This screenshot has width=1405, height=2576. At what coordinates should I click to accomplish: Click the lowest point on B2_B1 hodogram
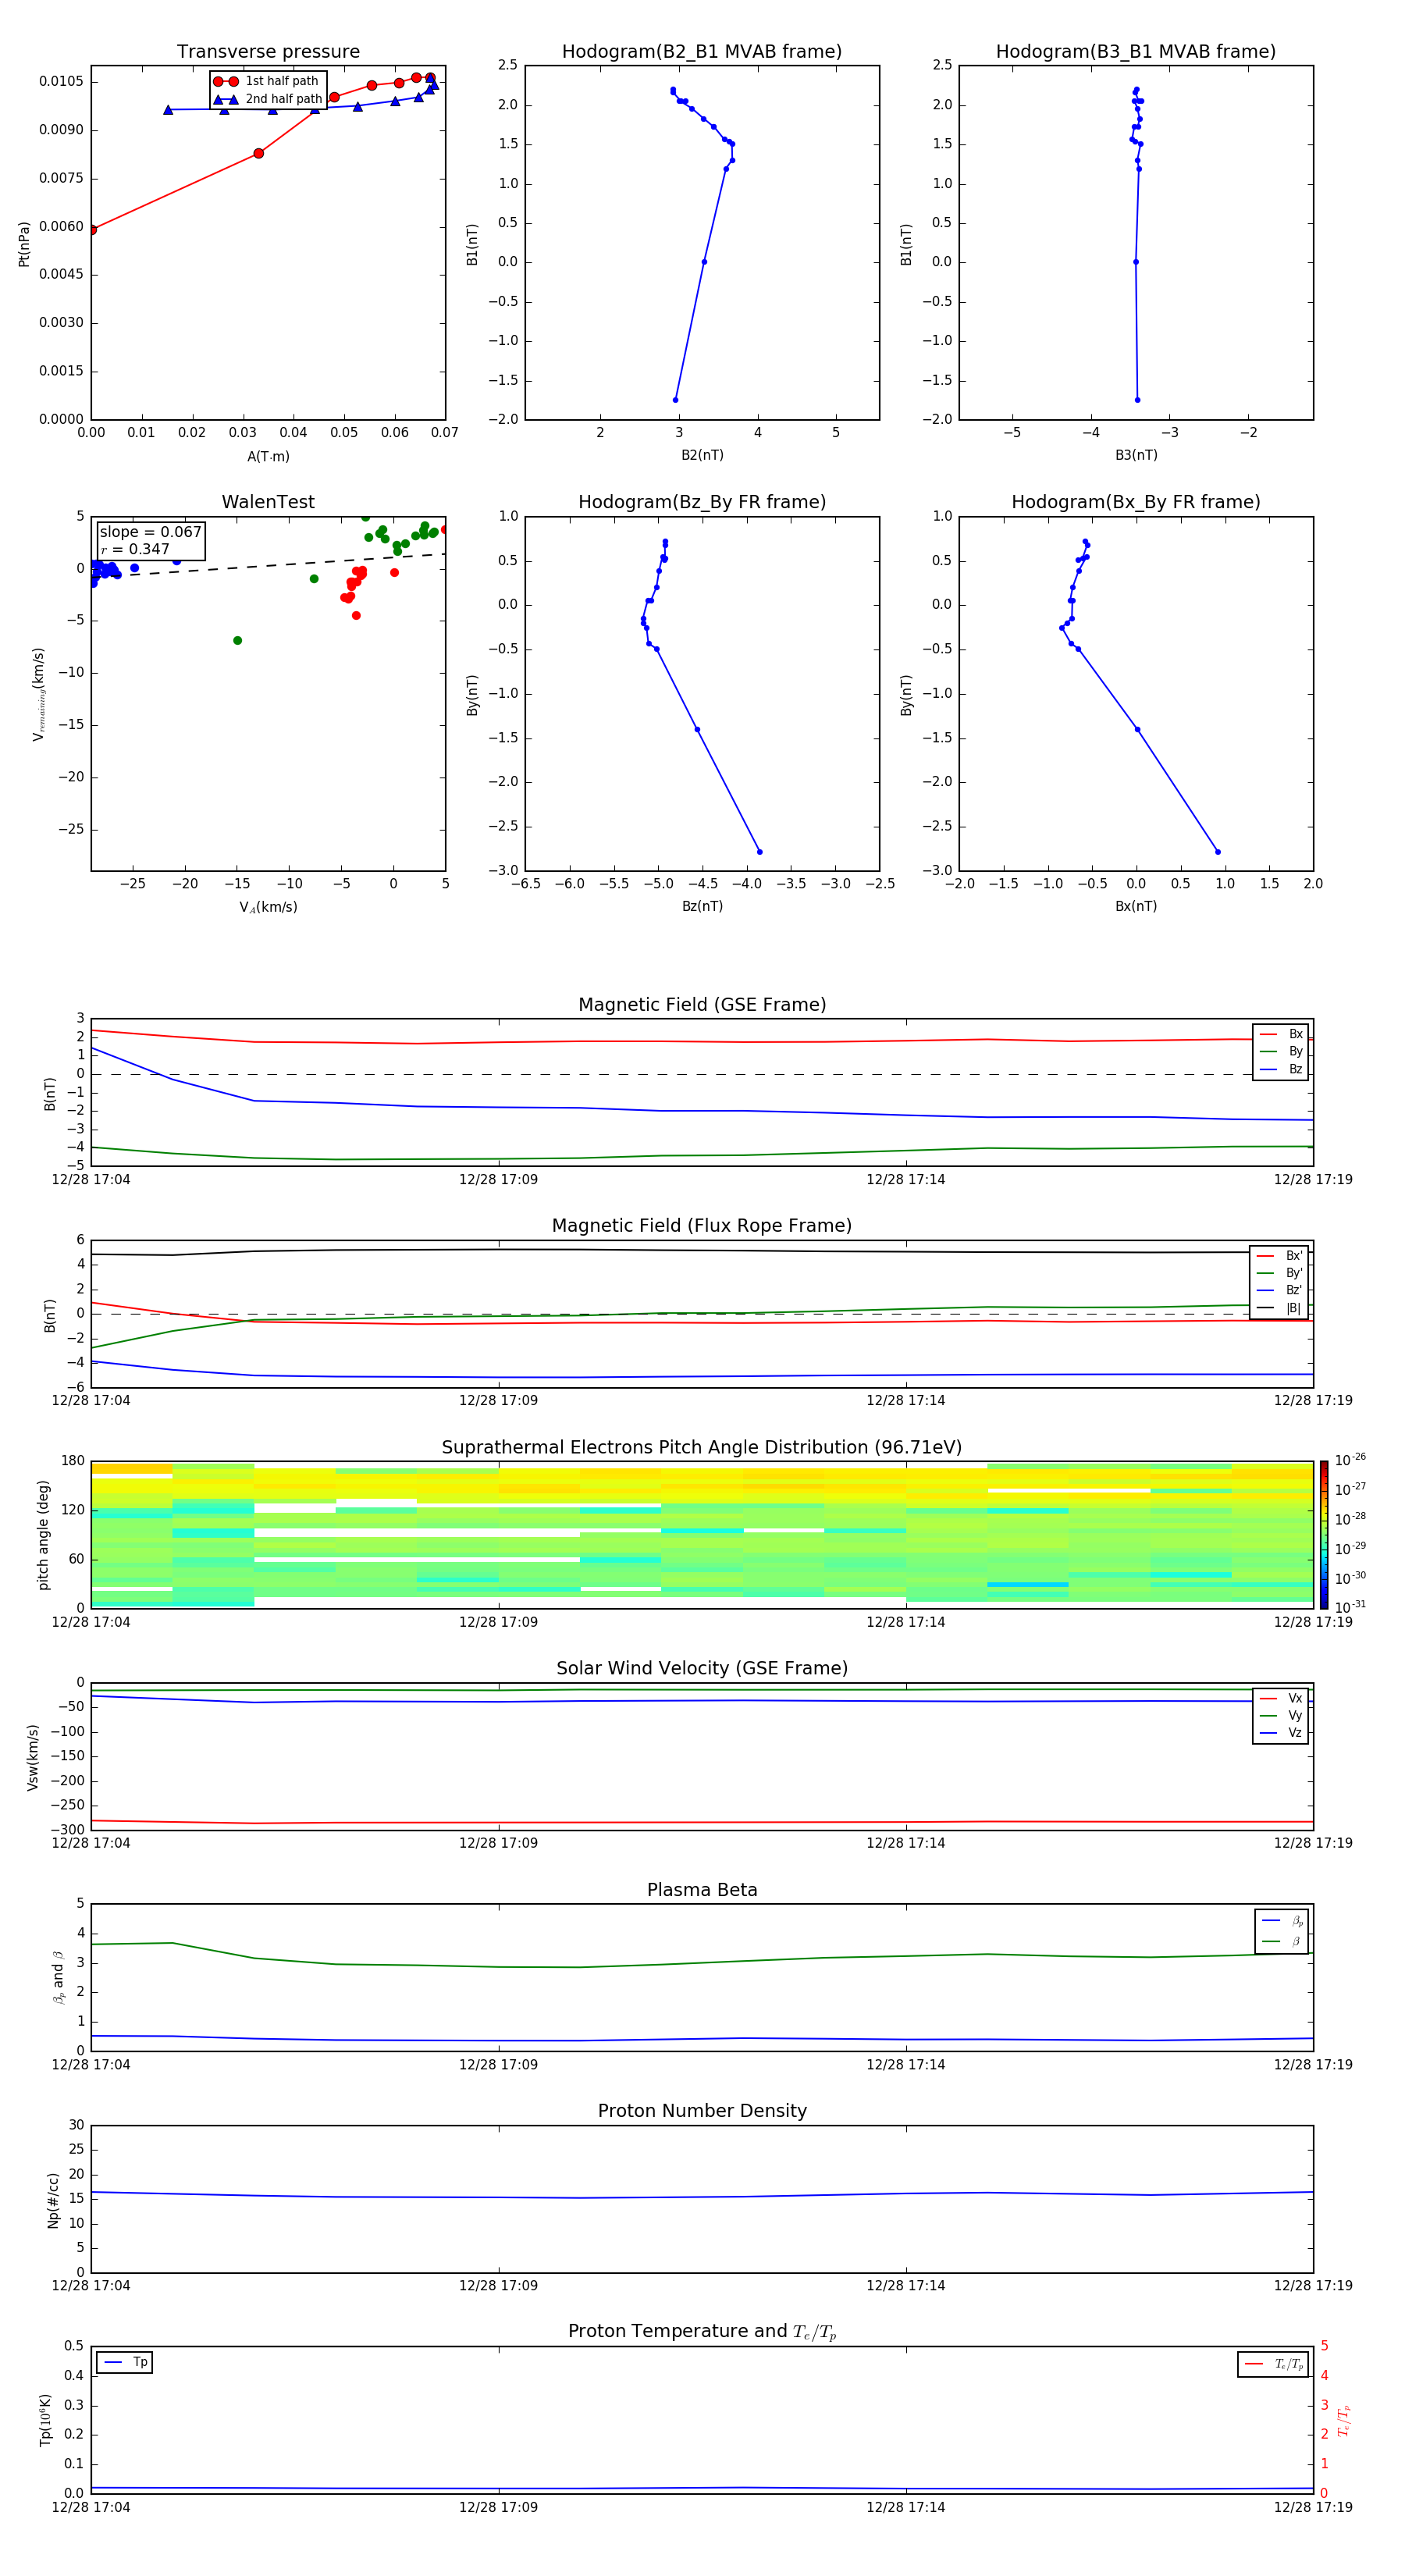point(675,400)
